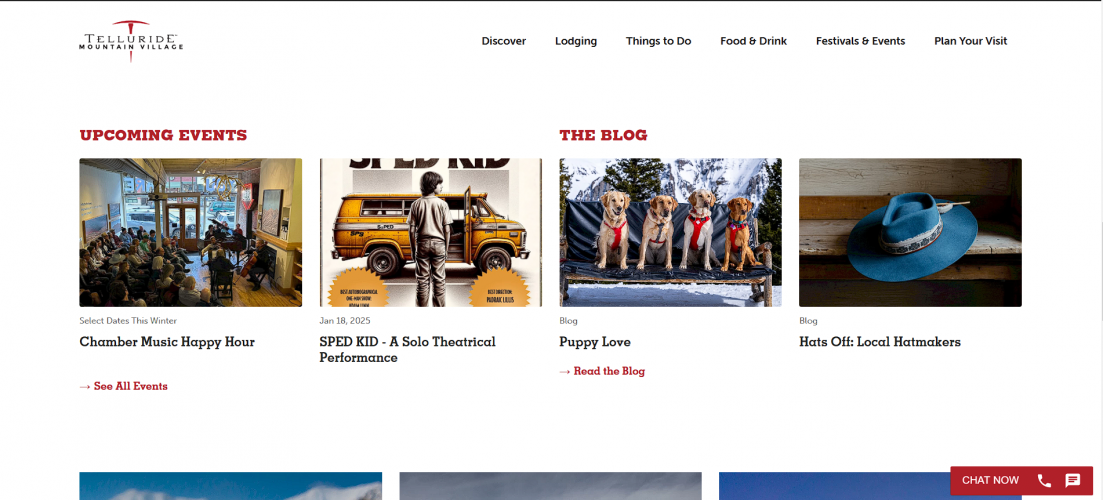Click the blue hat photo

coord(910,232)
